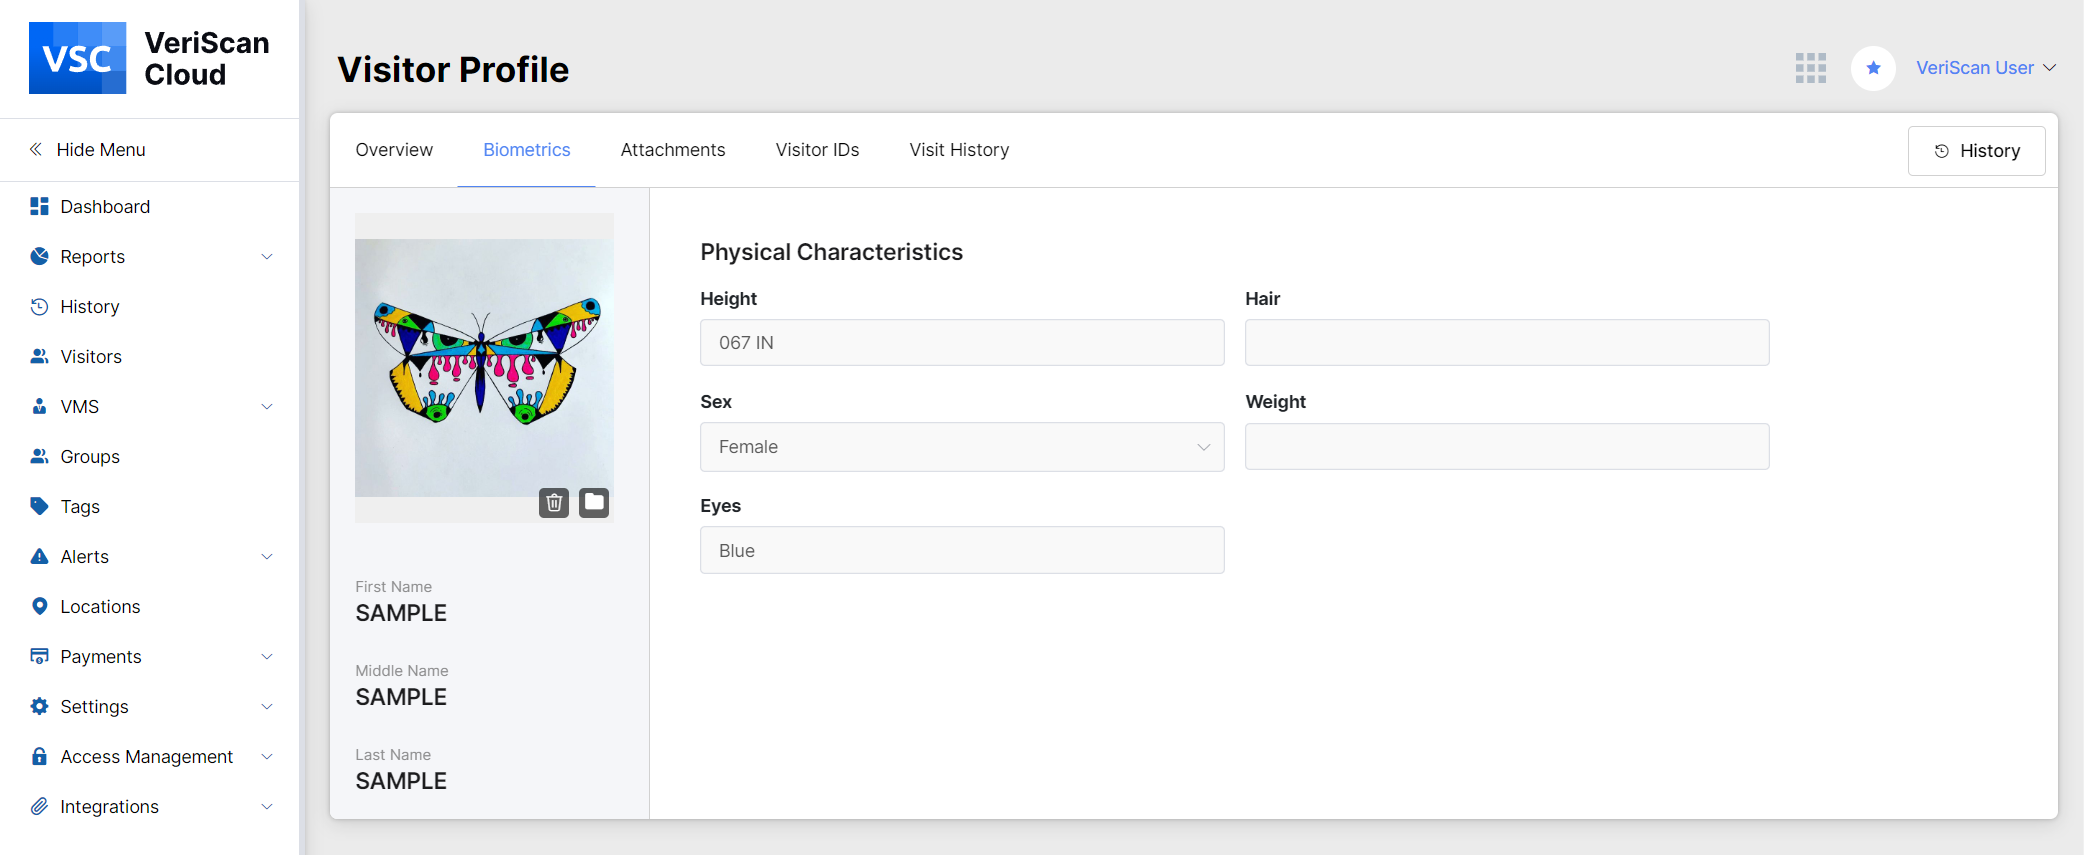This screenshot has width=2084, height=855.
Task: Click the Locations pin icon
Action: (x=39, y=606)
